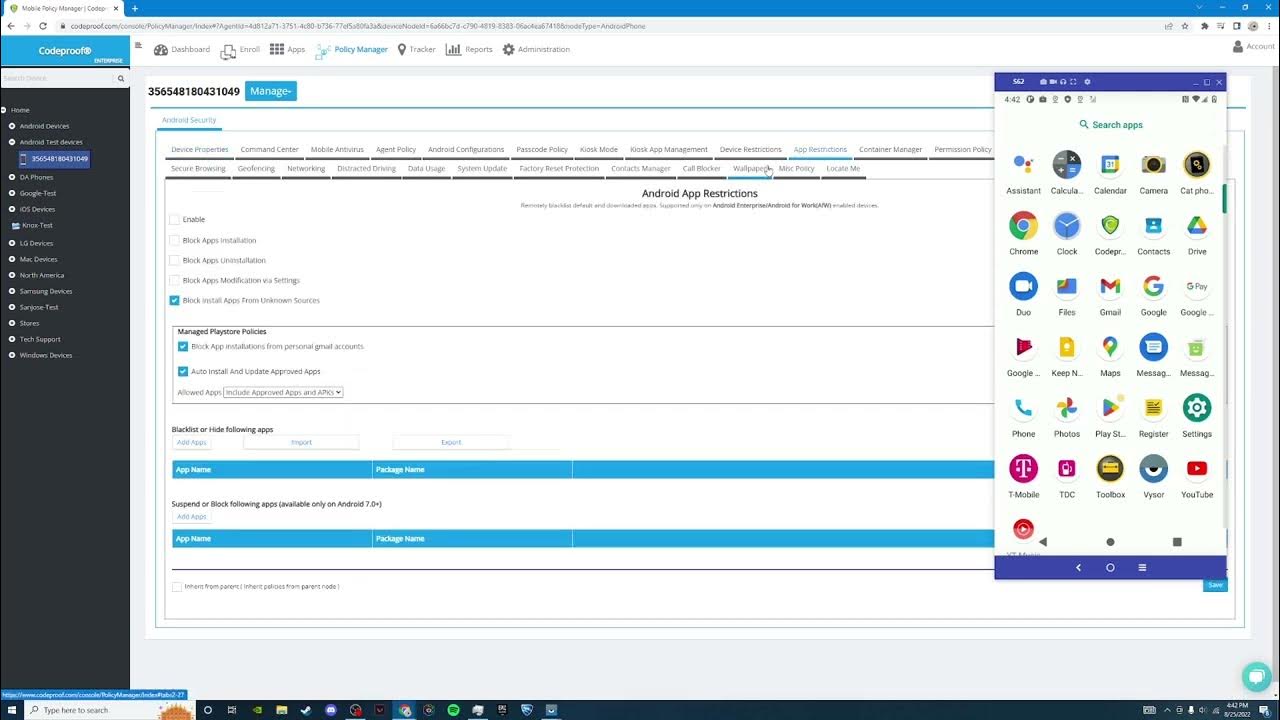This screenshot has width=1280, height=720.
Task: Go to Dashboard in top navigation
Action: click(x=182, y=49)
